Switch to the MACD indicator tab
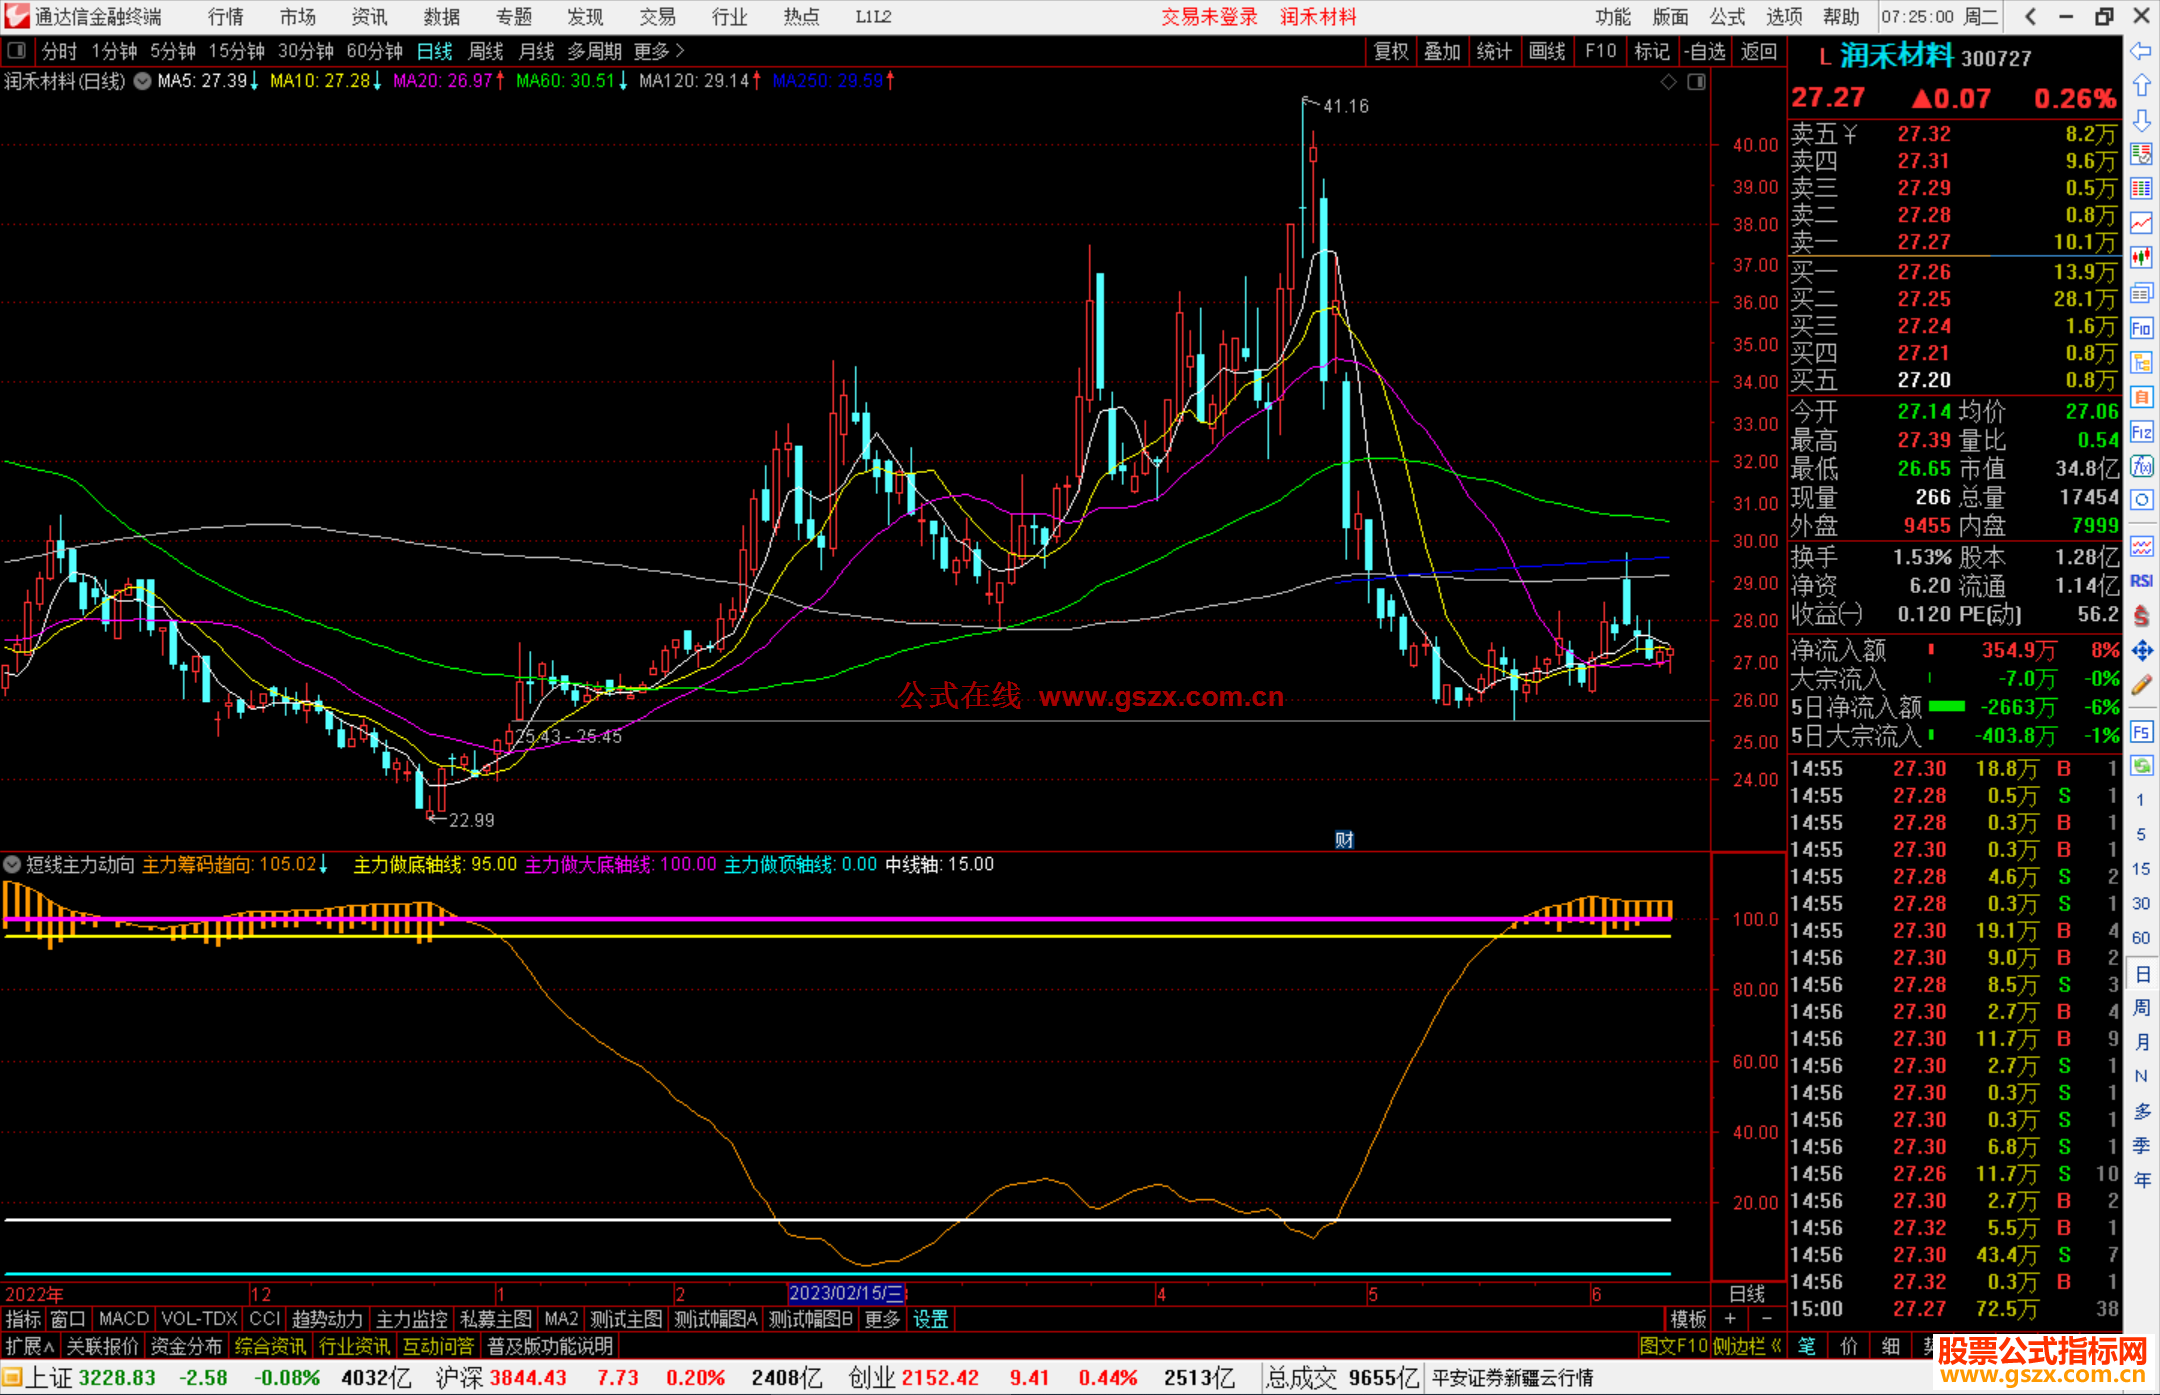 124,1319
